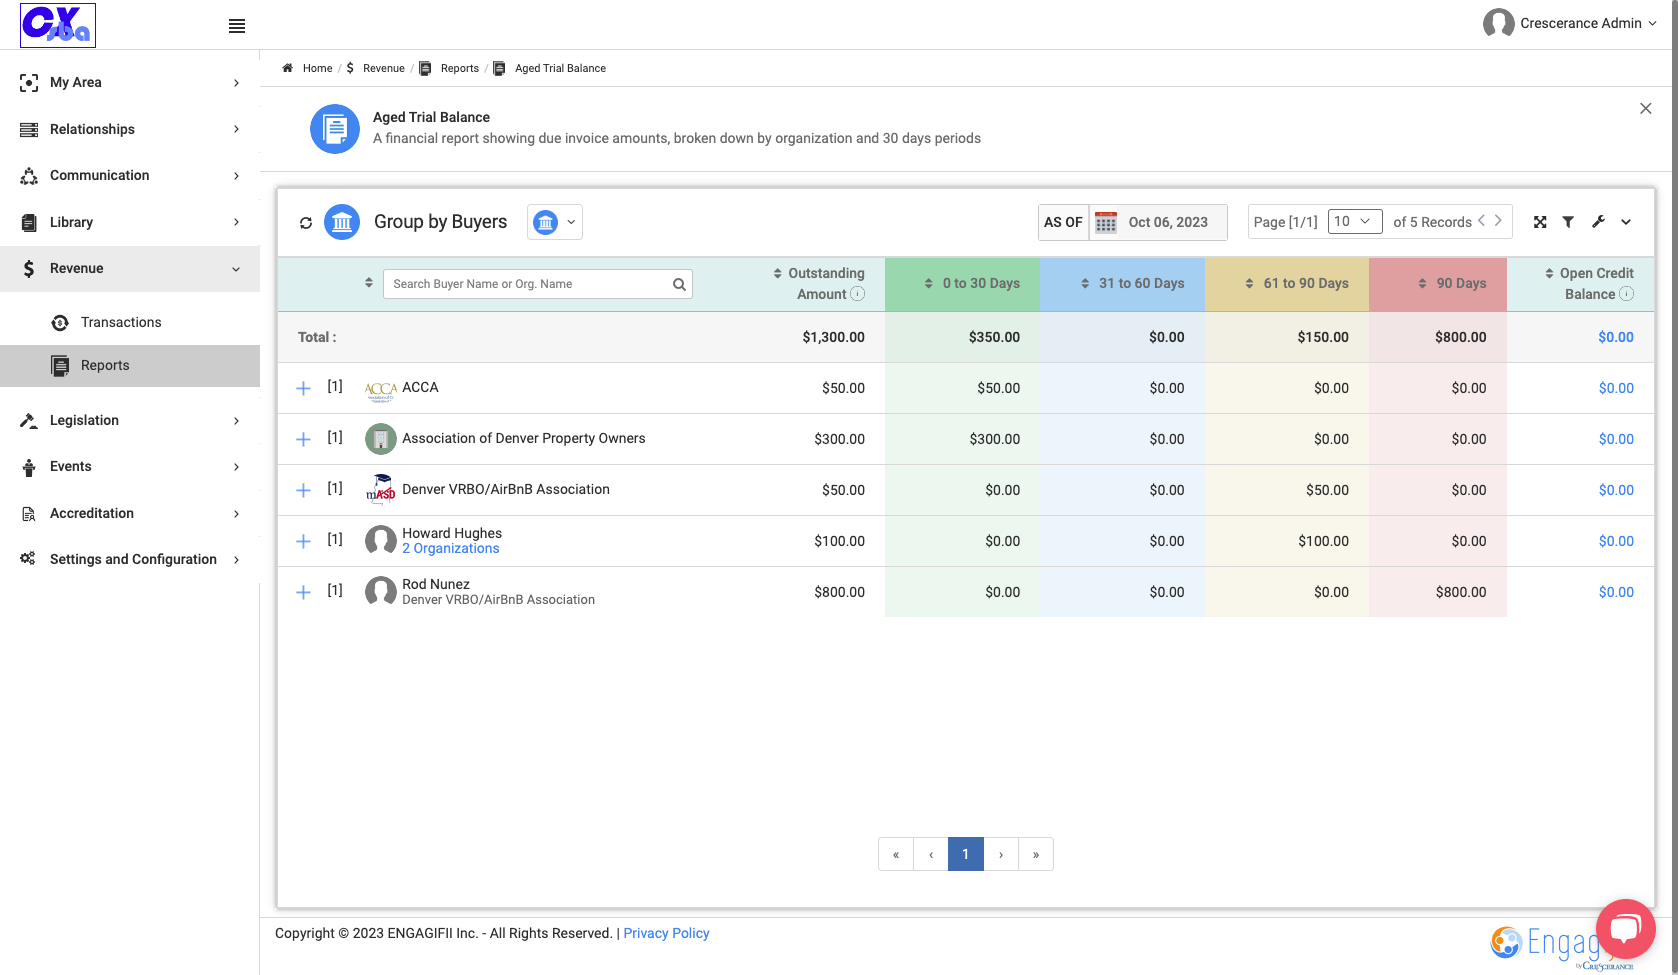Open the page size 10 dropdown
Screen dimensions: 1678x975
[1355, 222]
